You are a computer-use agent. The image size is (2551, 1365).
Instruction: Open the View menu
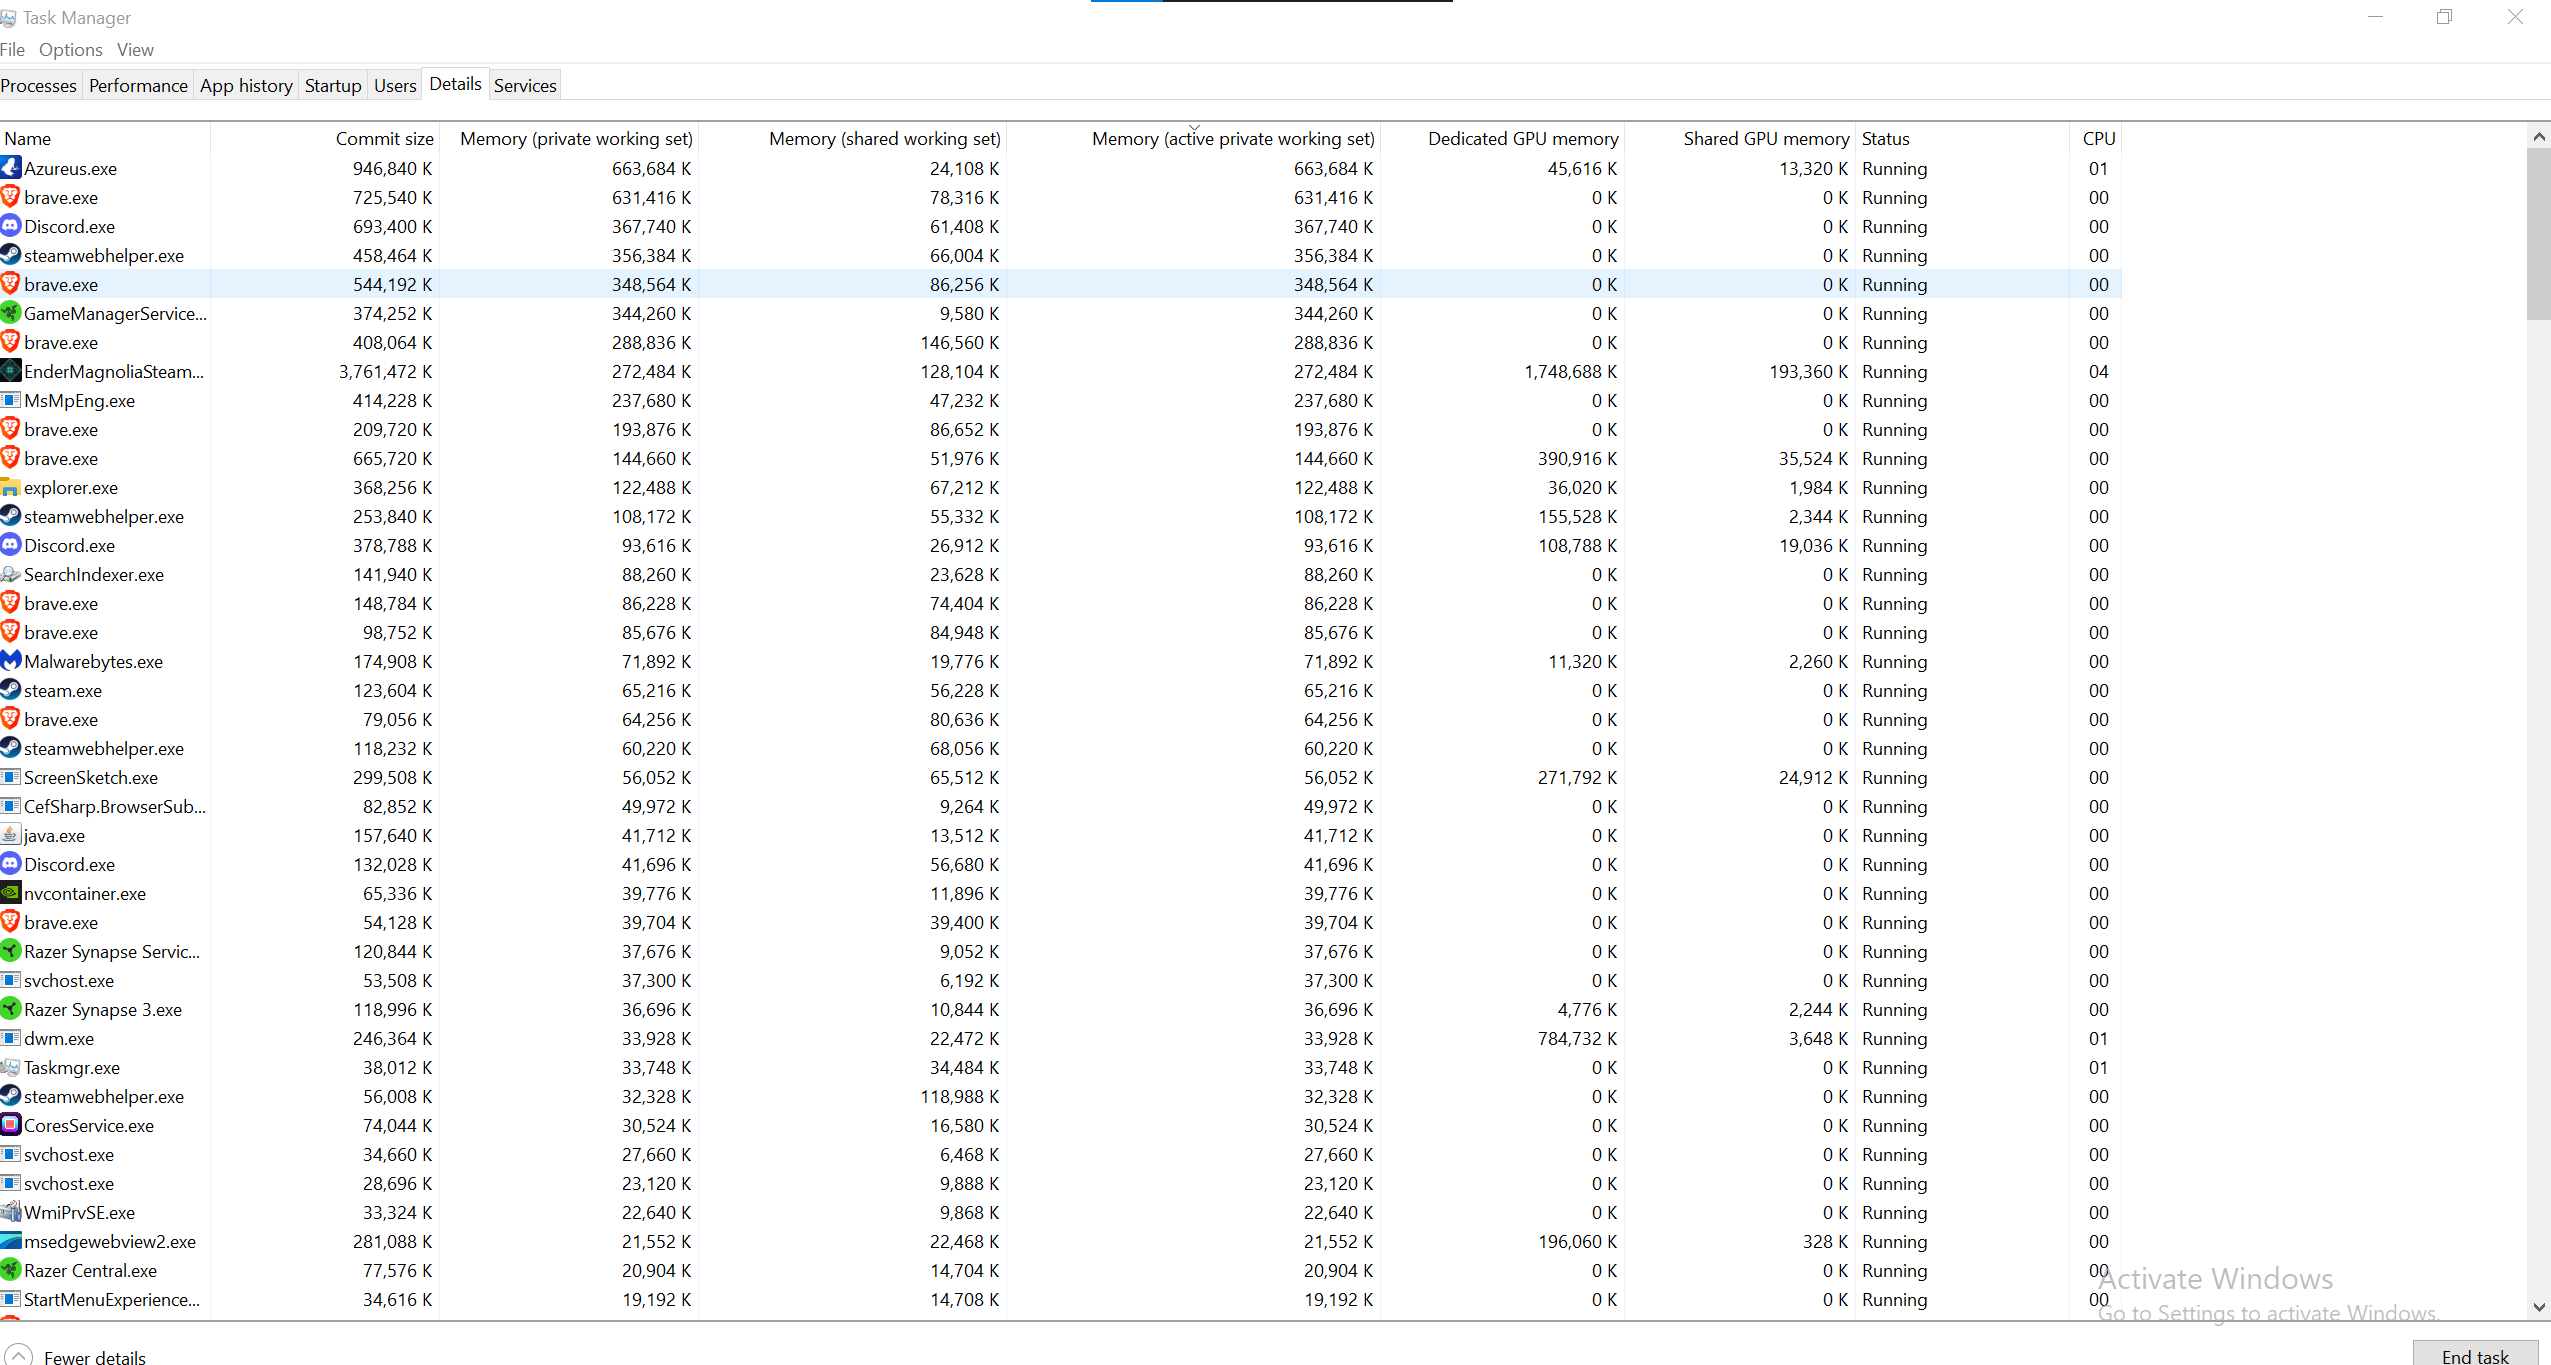coord(135,50)
